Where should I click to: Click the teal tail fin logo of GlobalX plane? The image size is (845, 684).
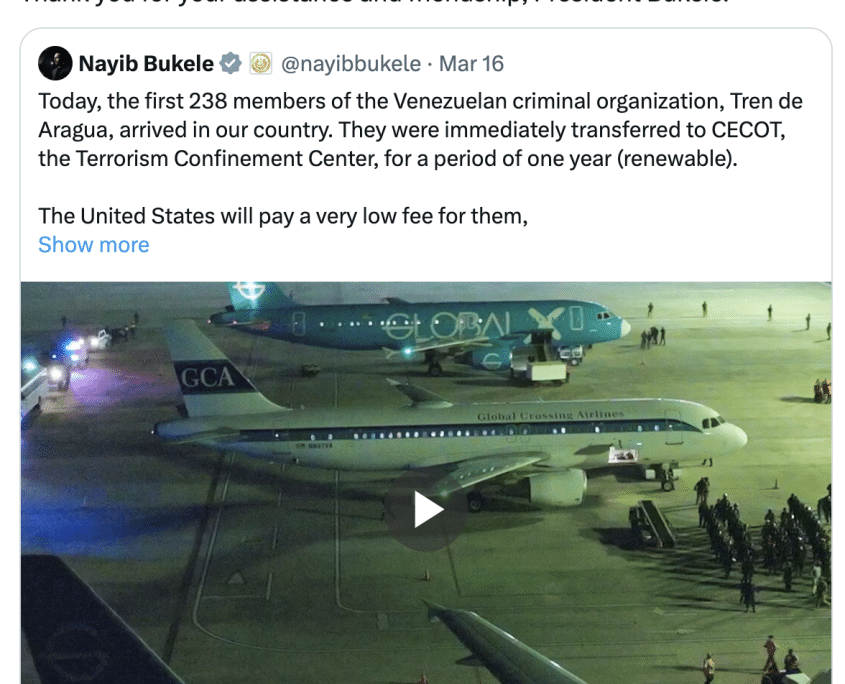tap(250, 297)
